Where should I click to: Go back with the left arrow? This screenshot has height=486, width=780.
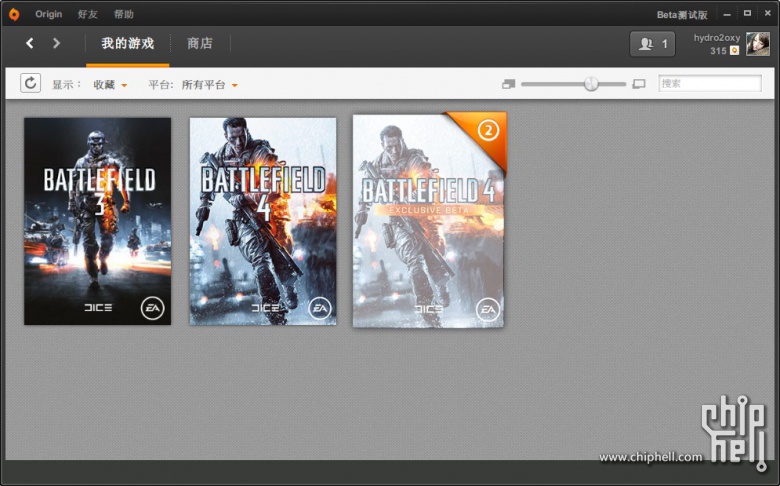point(30,43)
